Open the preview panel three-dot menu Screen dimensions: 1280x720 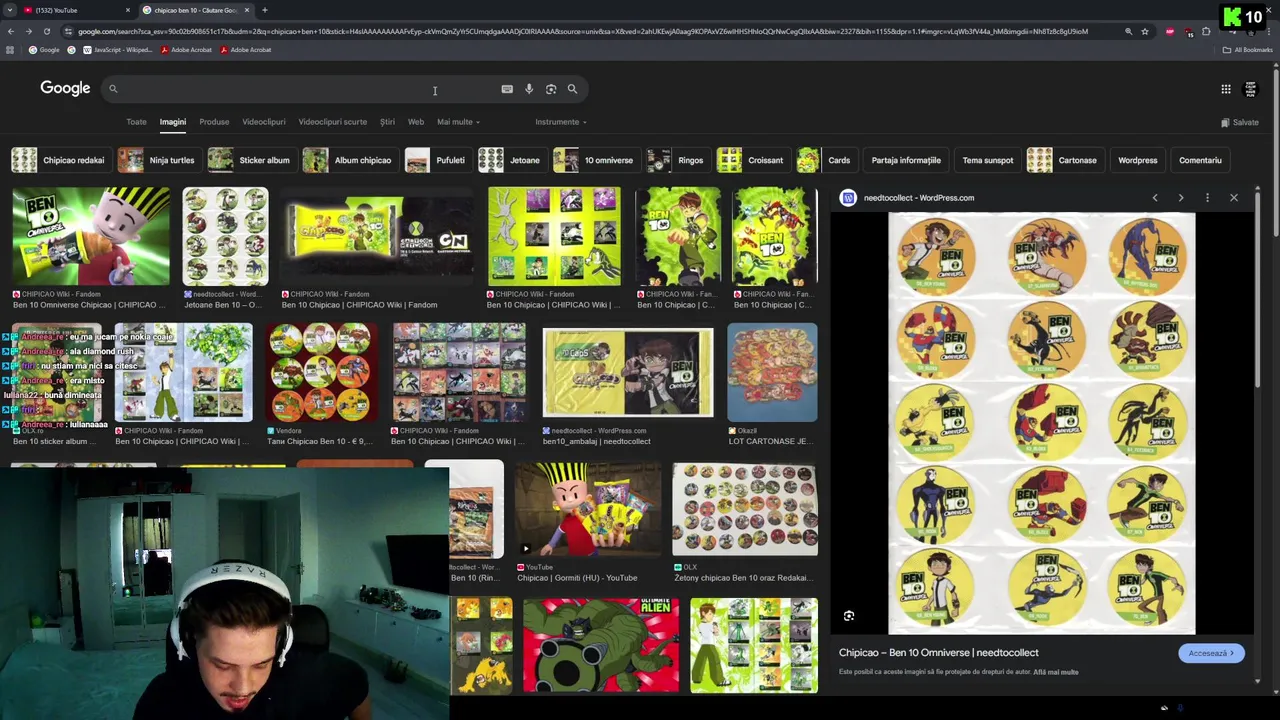tap(1207, 198)
